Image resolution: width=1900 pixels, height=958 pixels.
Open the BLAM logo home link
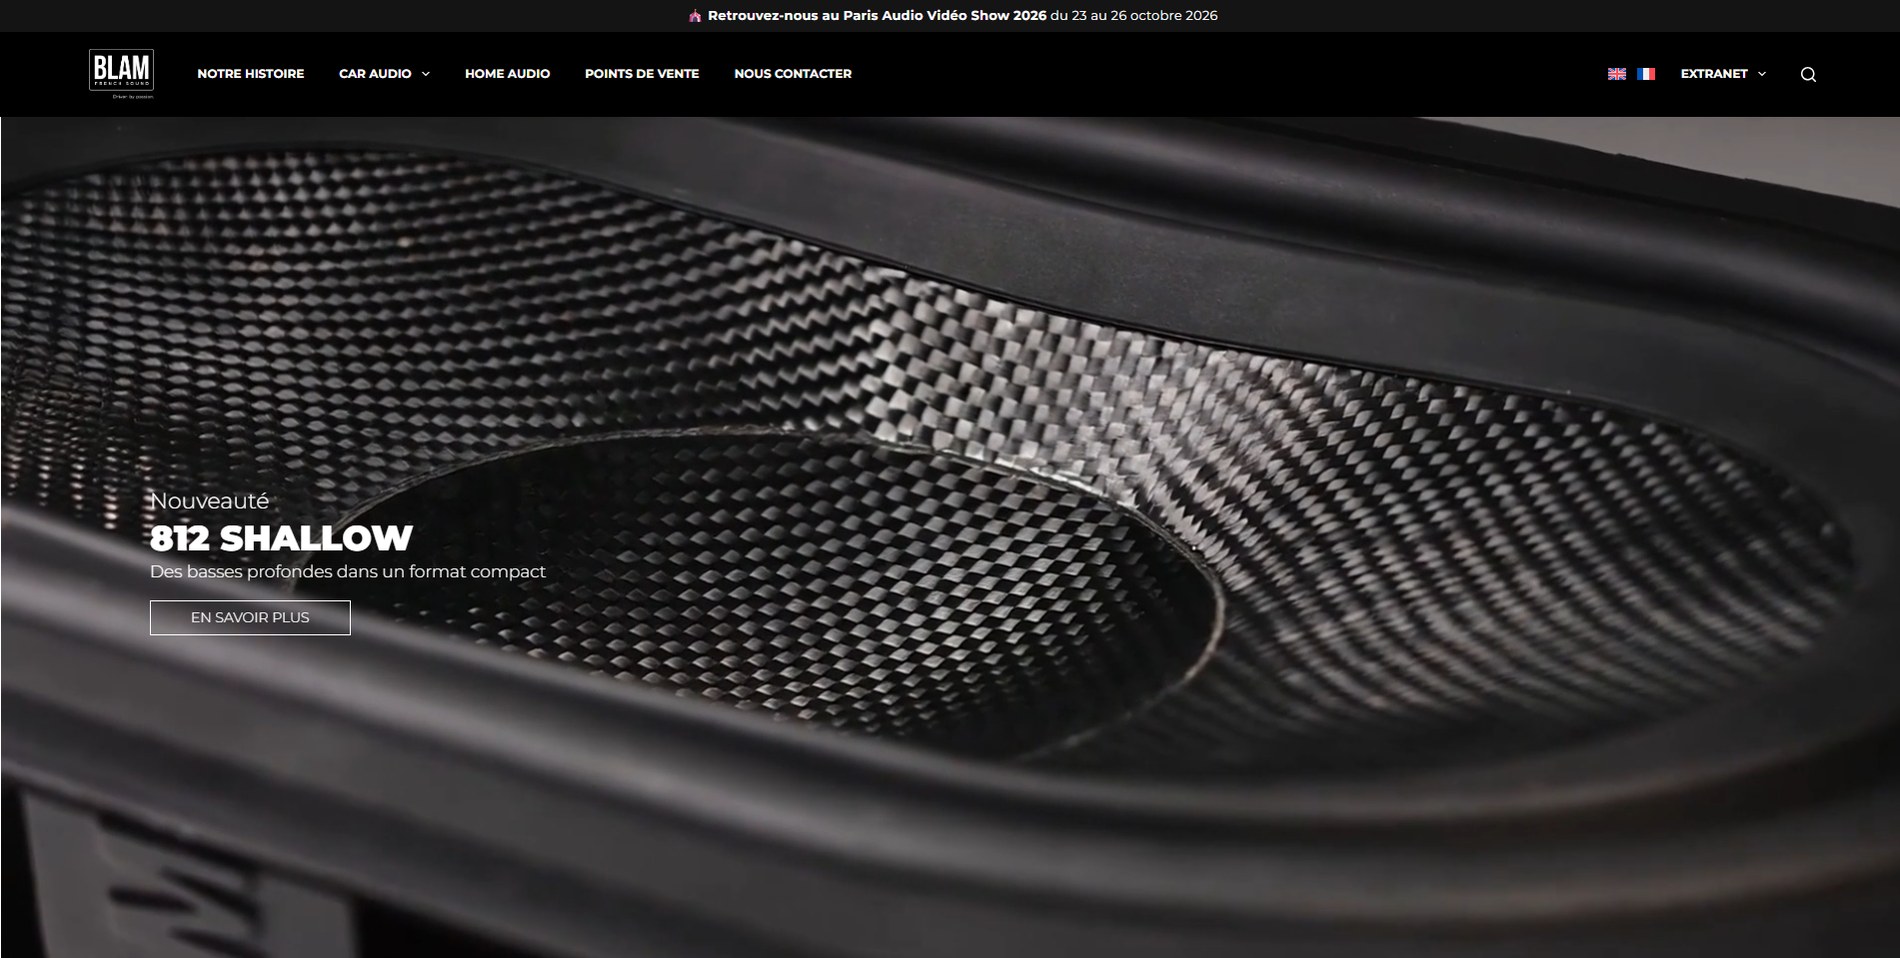coord(121,74)
